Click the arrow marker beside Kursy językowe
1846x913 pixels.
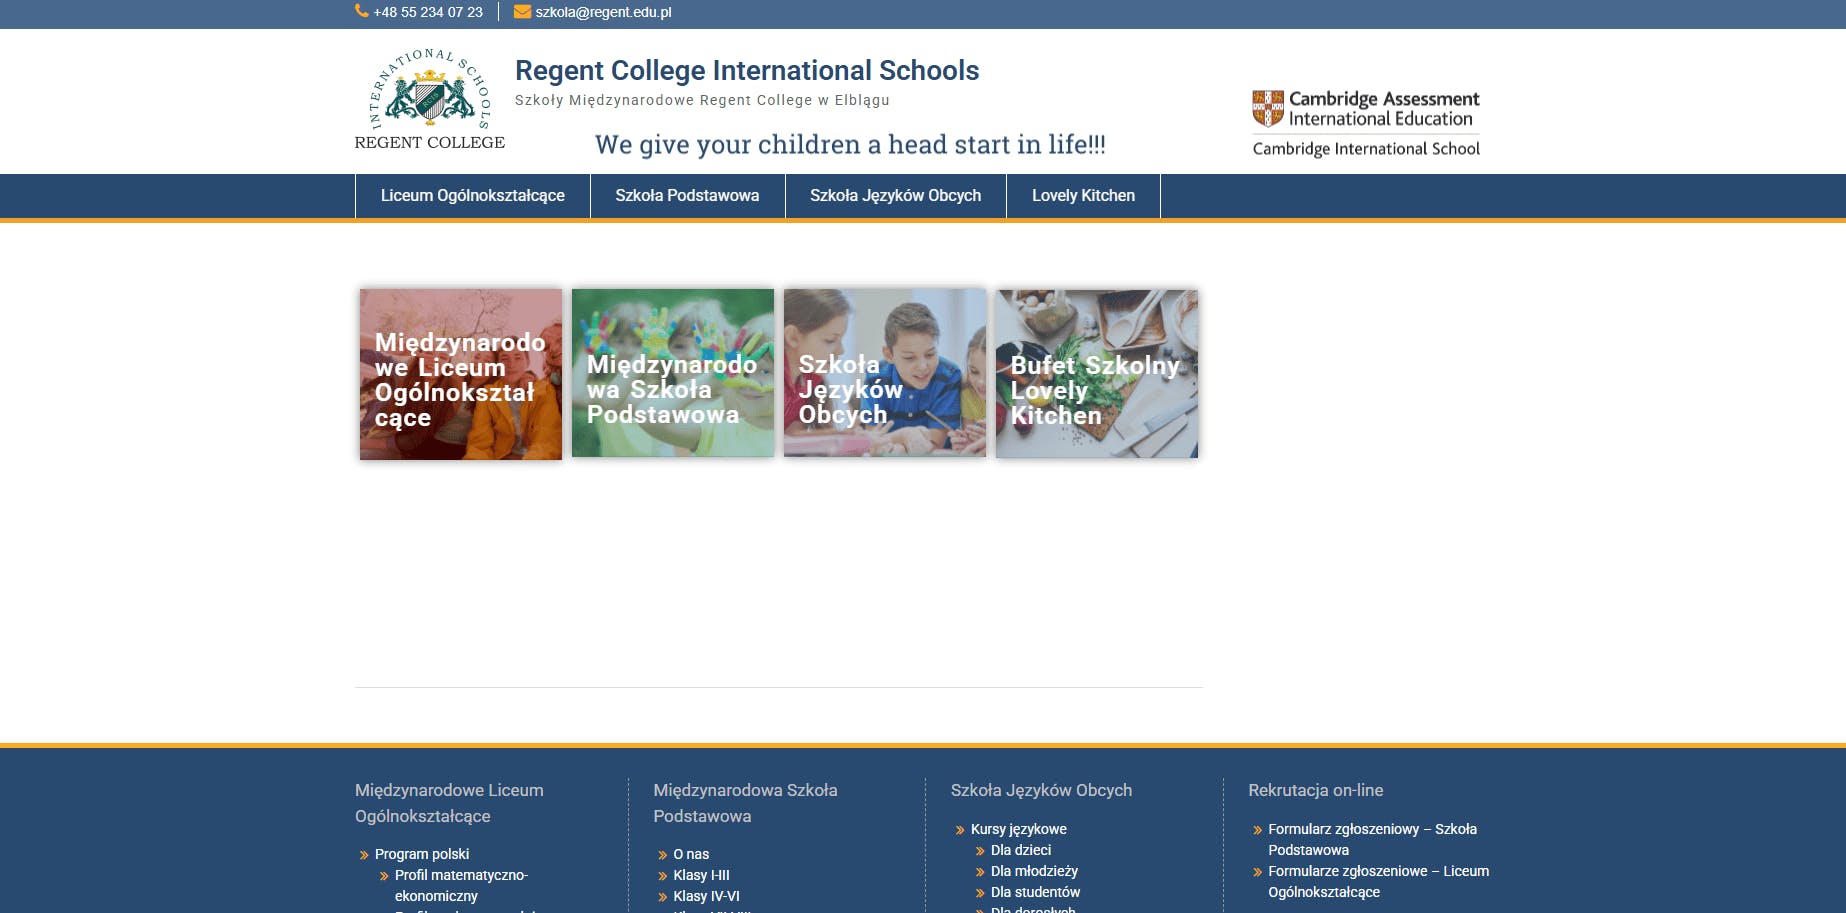959,829
